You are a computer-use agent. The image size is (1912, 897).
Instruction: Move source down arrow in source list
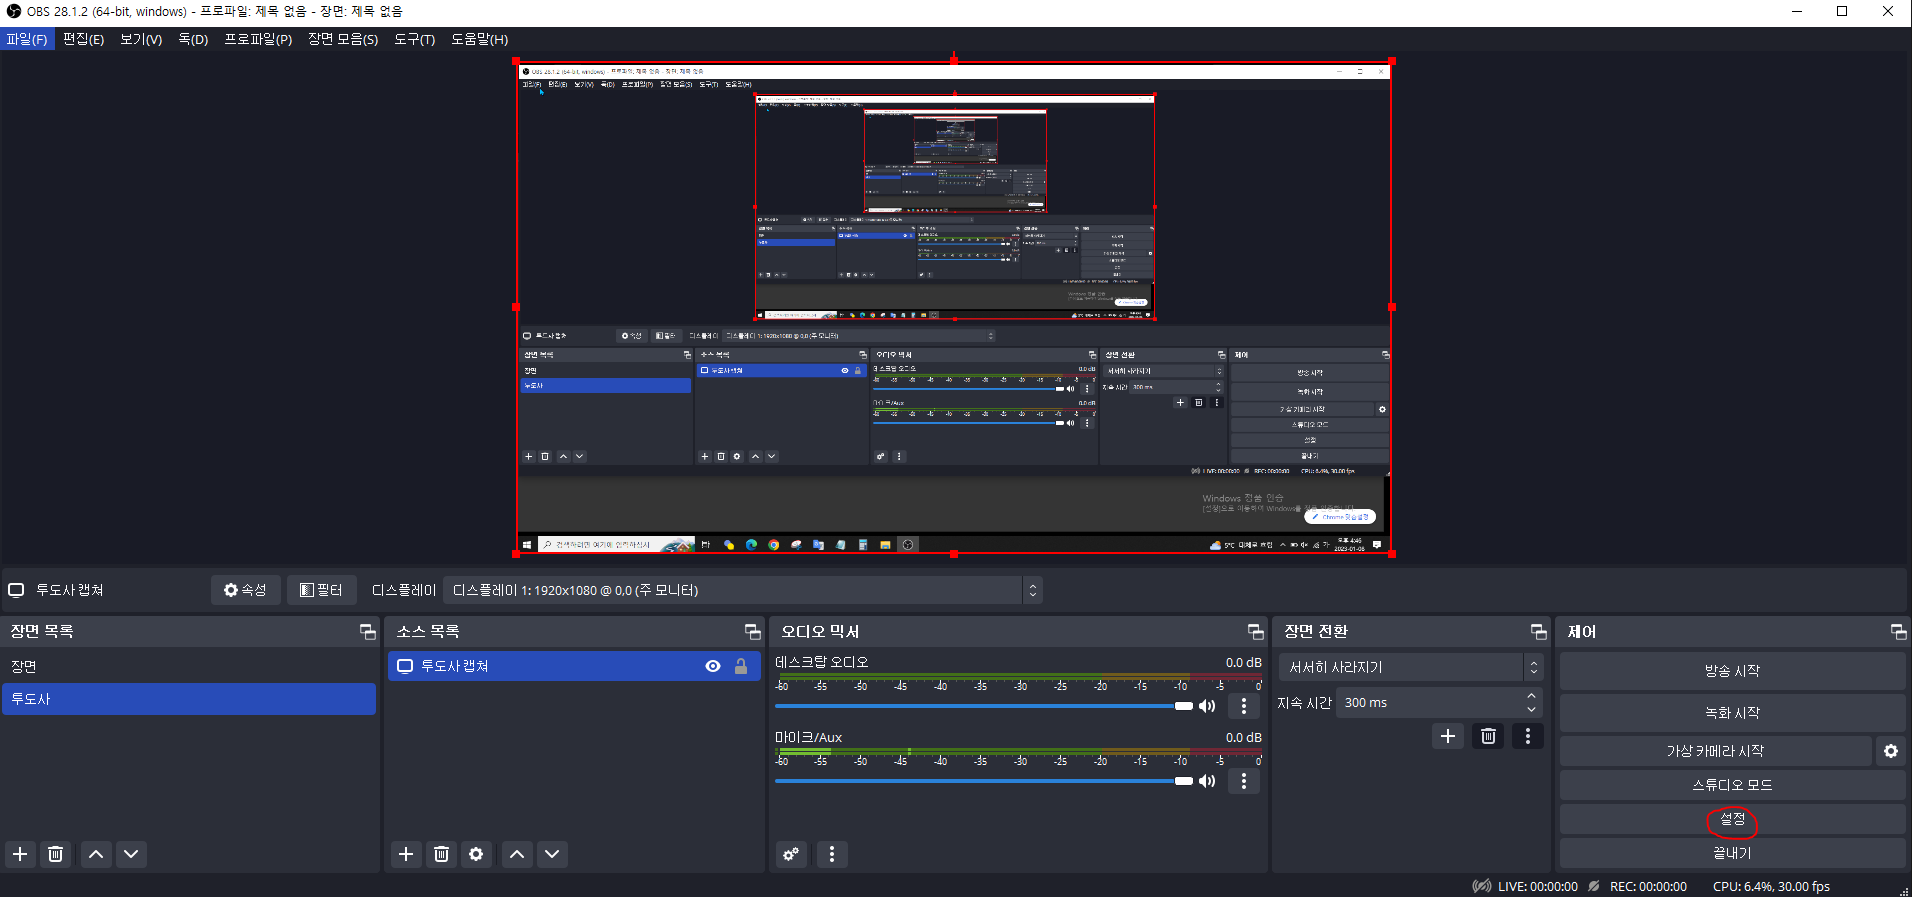pyautogui.click(x=552, y=854)
